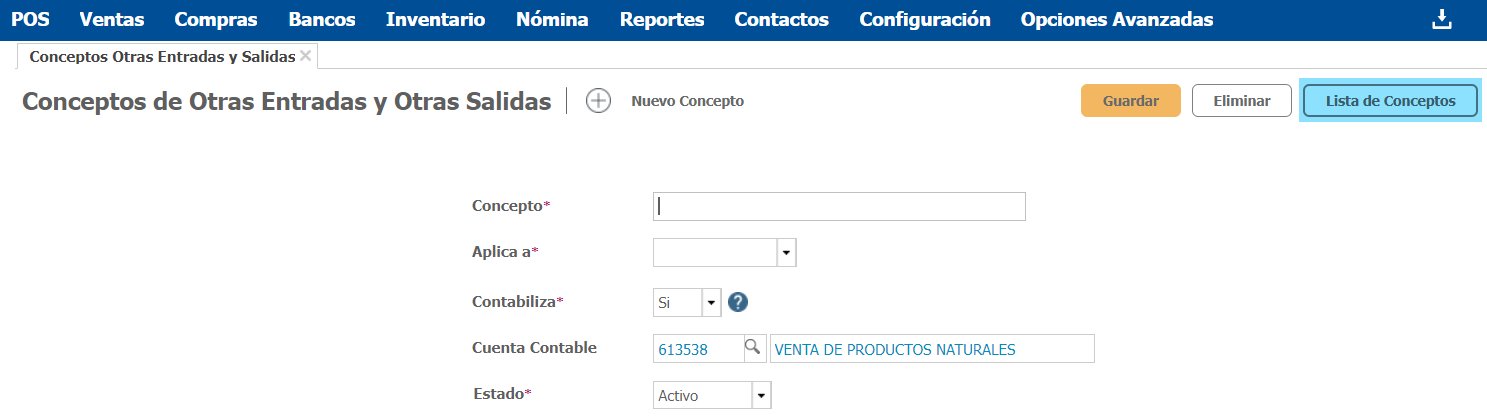
Task: Open the Inventario menu
Action: point(436,20)
